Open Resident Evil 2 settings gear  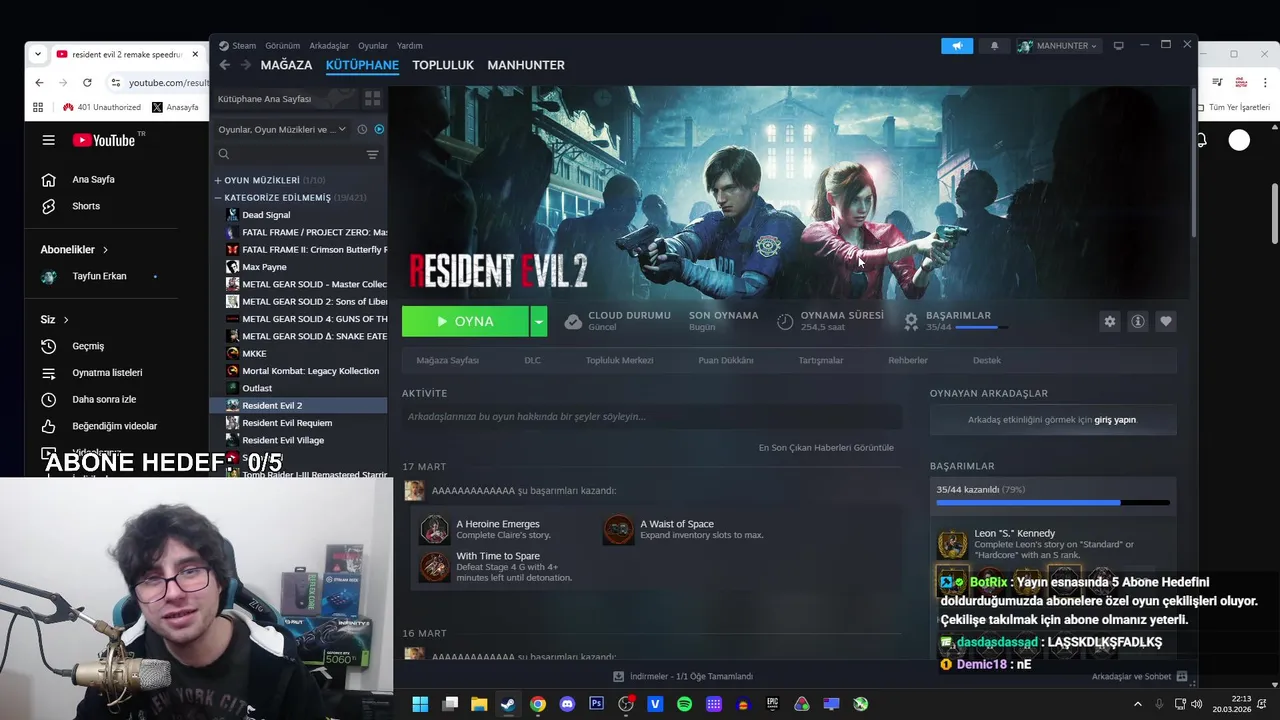tap(1109, 321)
